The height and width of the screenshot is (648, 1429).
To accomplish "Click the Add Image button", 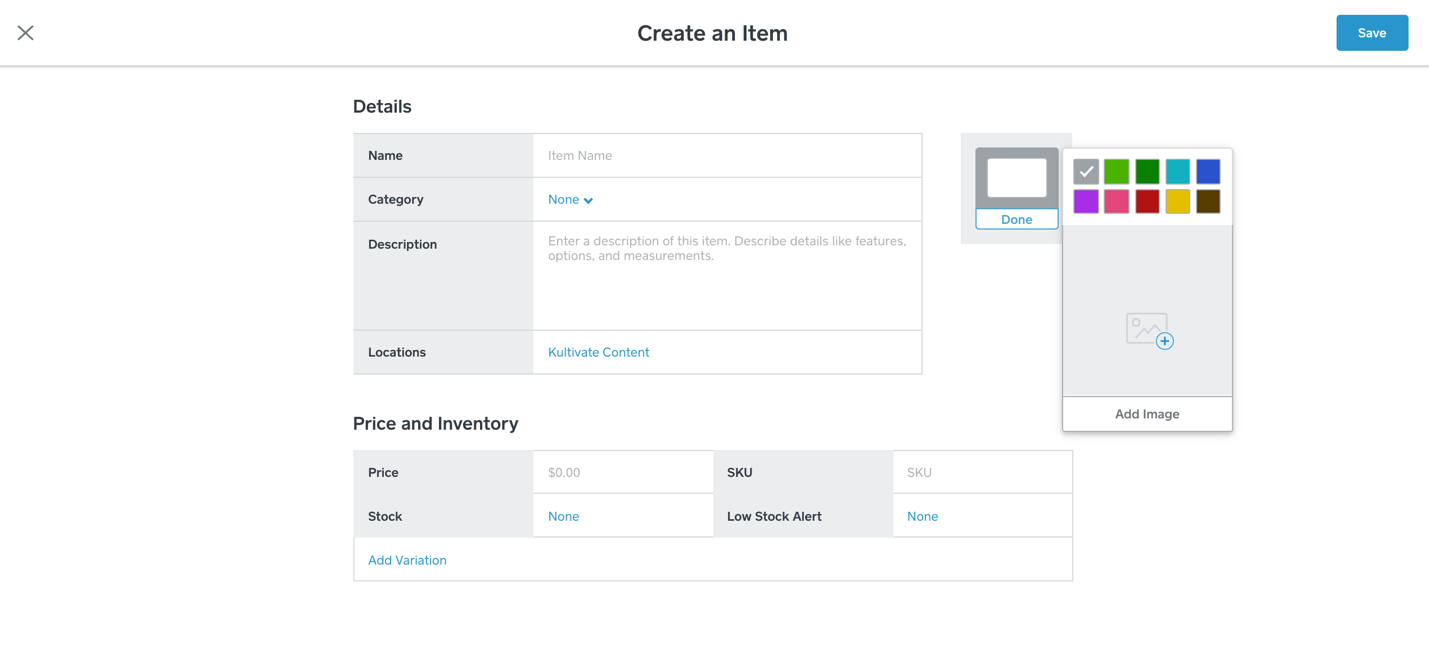I will pos(1147,414).
